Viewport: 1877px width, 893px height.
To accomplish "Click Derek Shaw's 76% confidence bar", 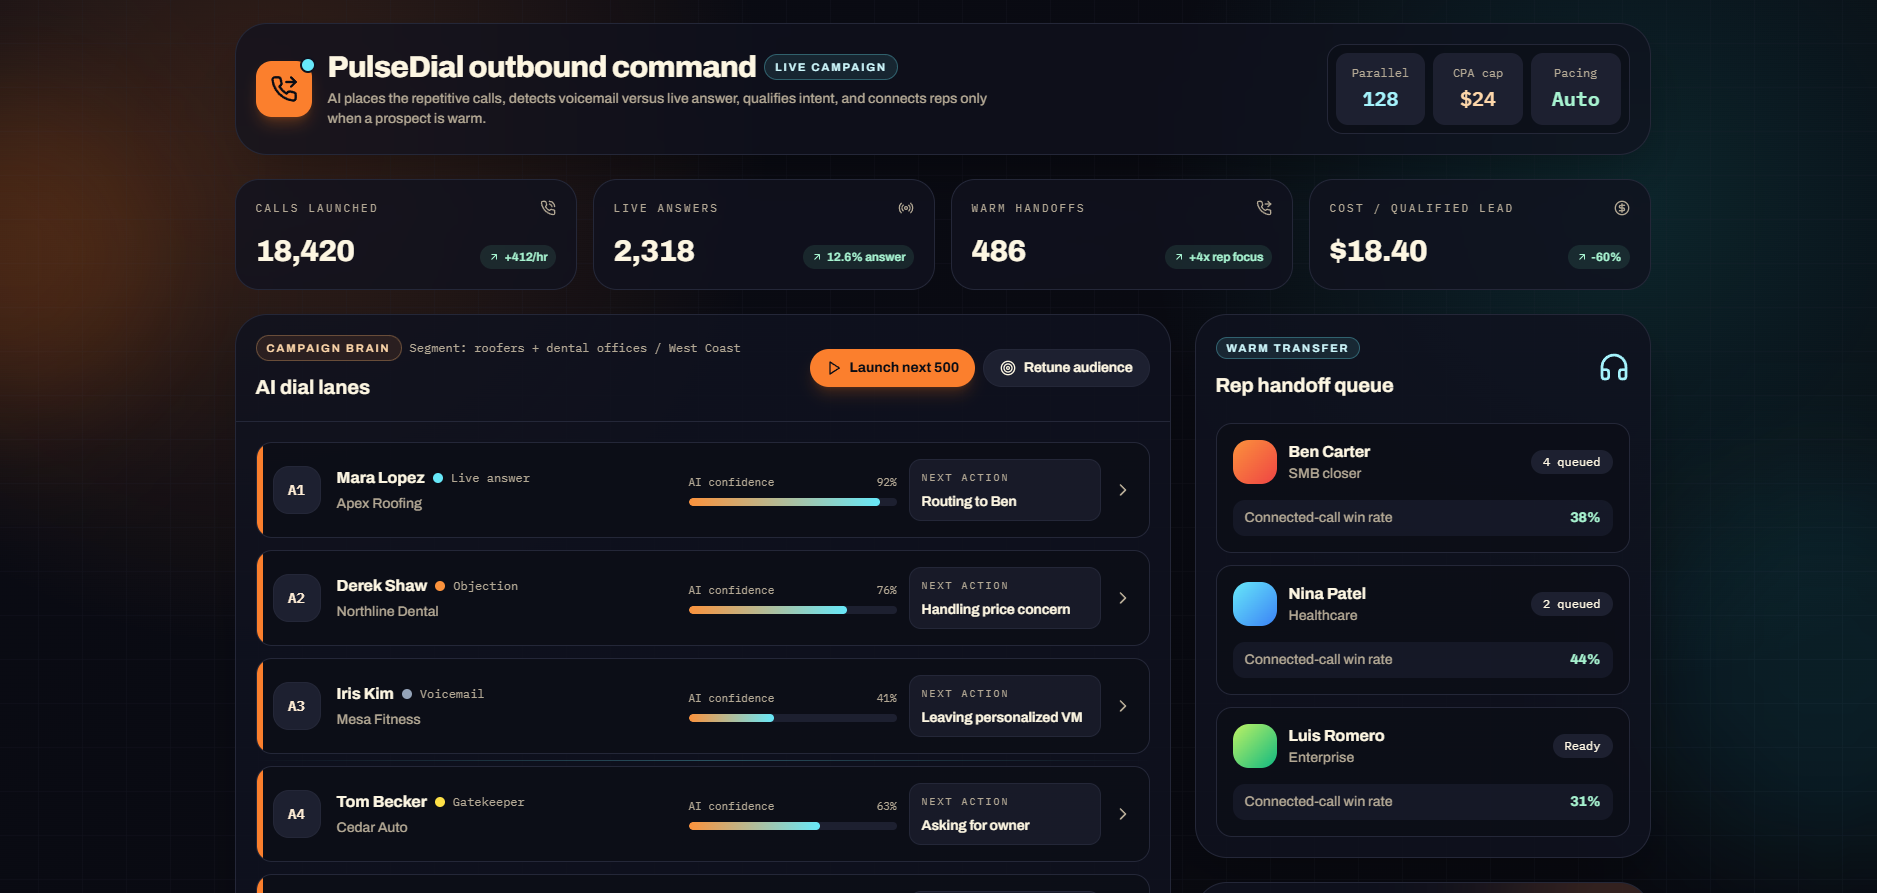I will pyautogui.click(x=792, y=610).
